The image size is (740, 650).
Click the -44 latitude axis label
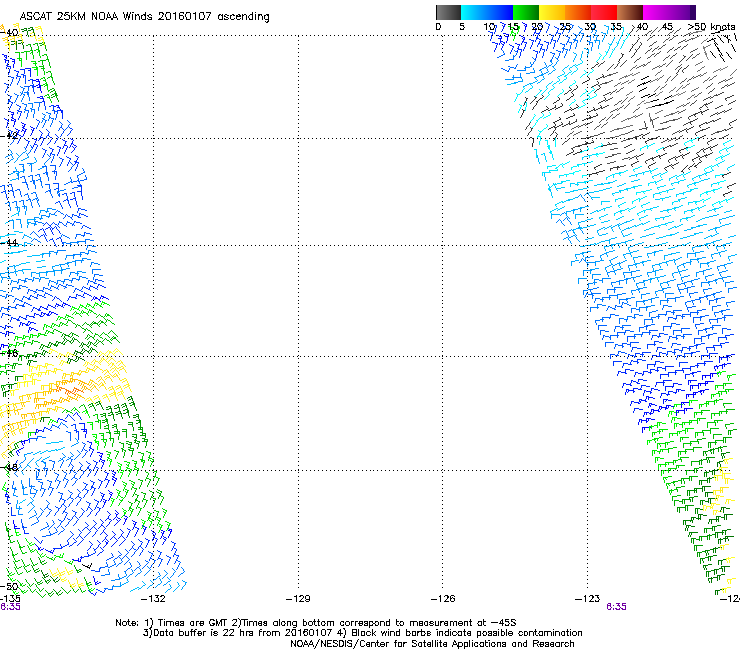click(x=9, y=243)
